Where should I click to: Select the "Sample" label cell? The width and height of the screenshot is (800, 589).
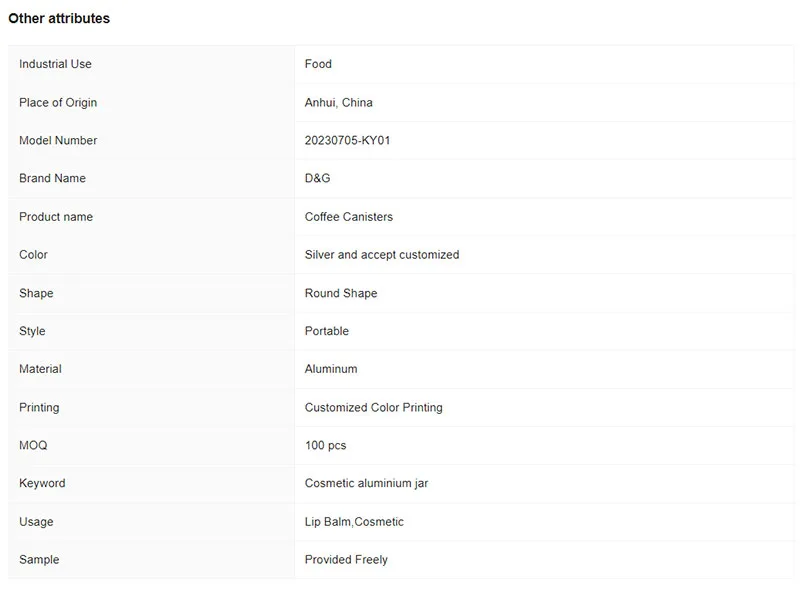click(39, 559)
